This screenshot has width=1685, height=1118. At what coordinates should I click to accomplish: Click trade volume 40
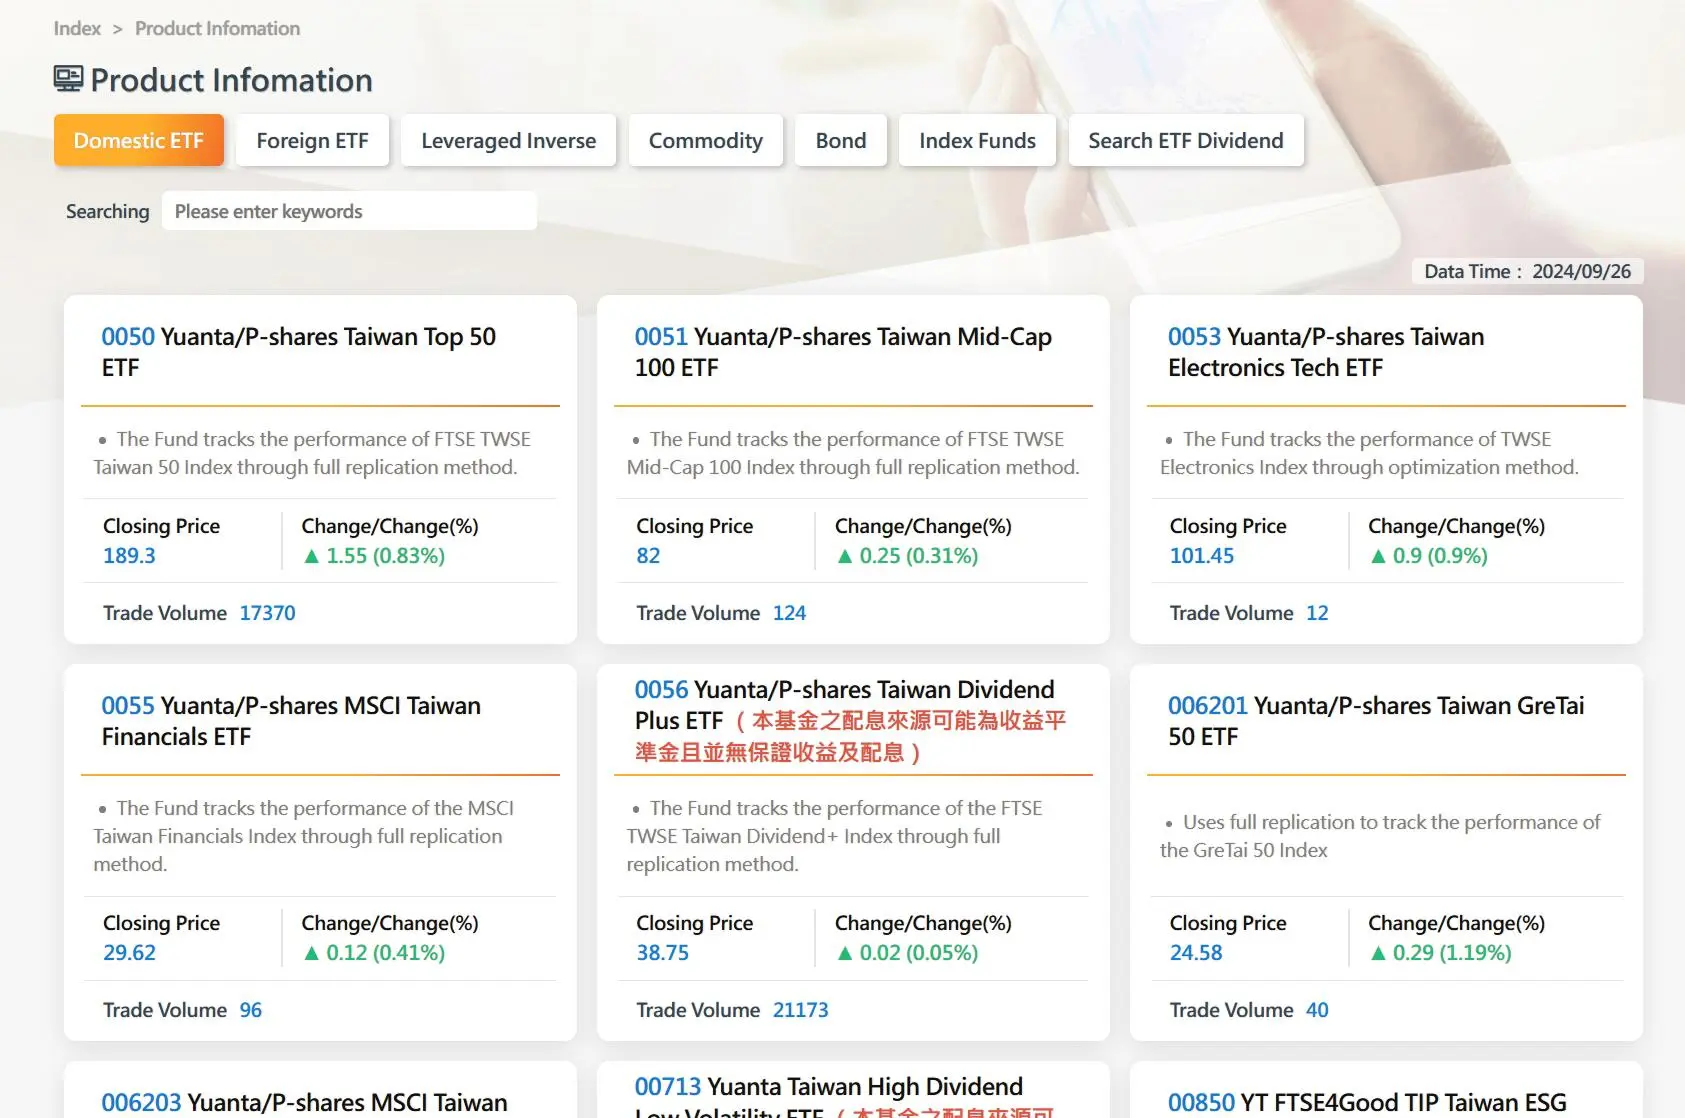[x=1317, y=1010]
